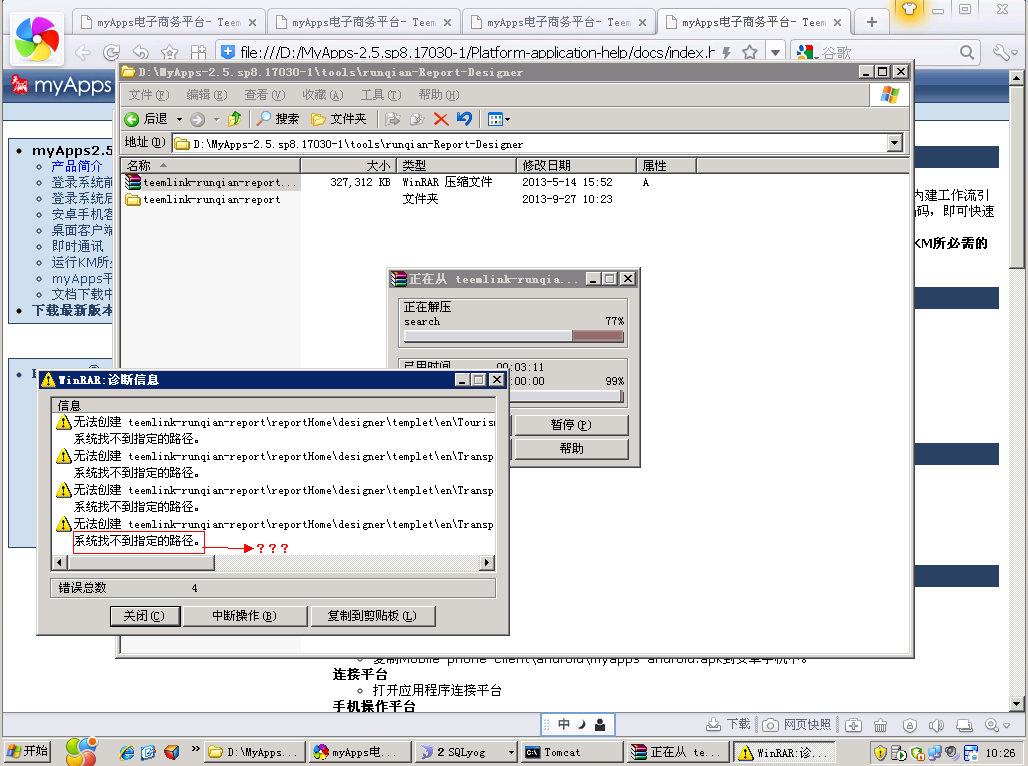Click the diagnostic horizontal scrollbar thumb
The height and width of the screenshot is (766, 1028).
coord(140,562)
